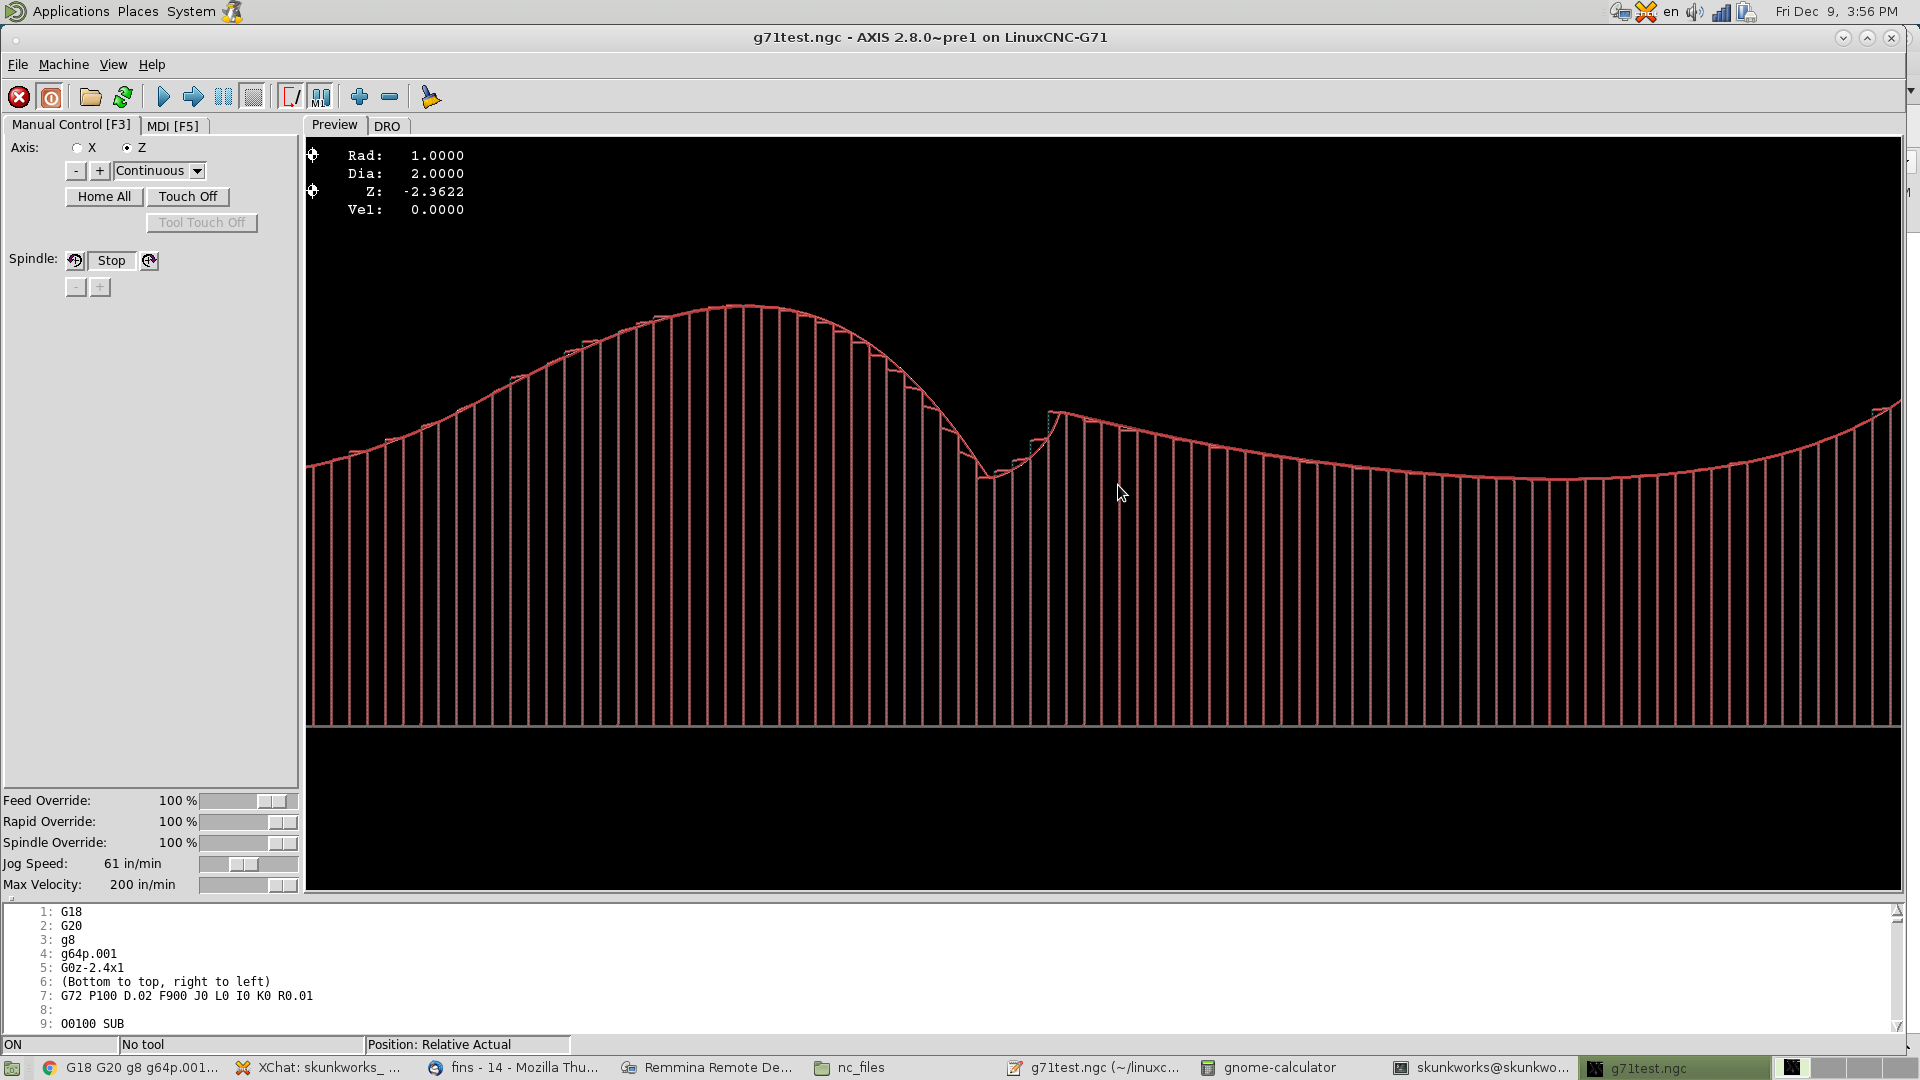Start spindle clockwise
The width and height of the screenshot is (1920, 1080).
[149, 261]
